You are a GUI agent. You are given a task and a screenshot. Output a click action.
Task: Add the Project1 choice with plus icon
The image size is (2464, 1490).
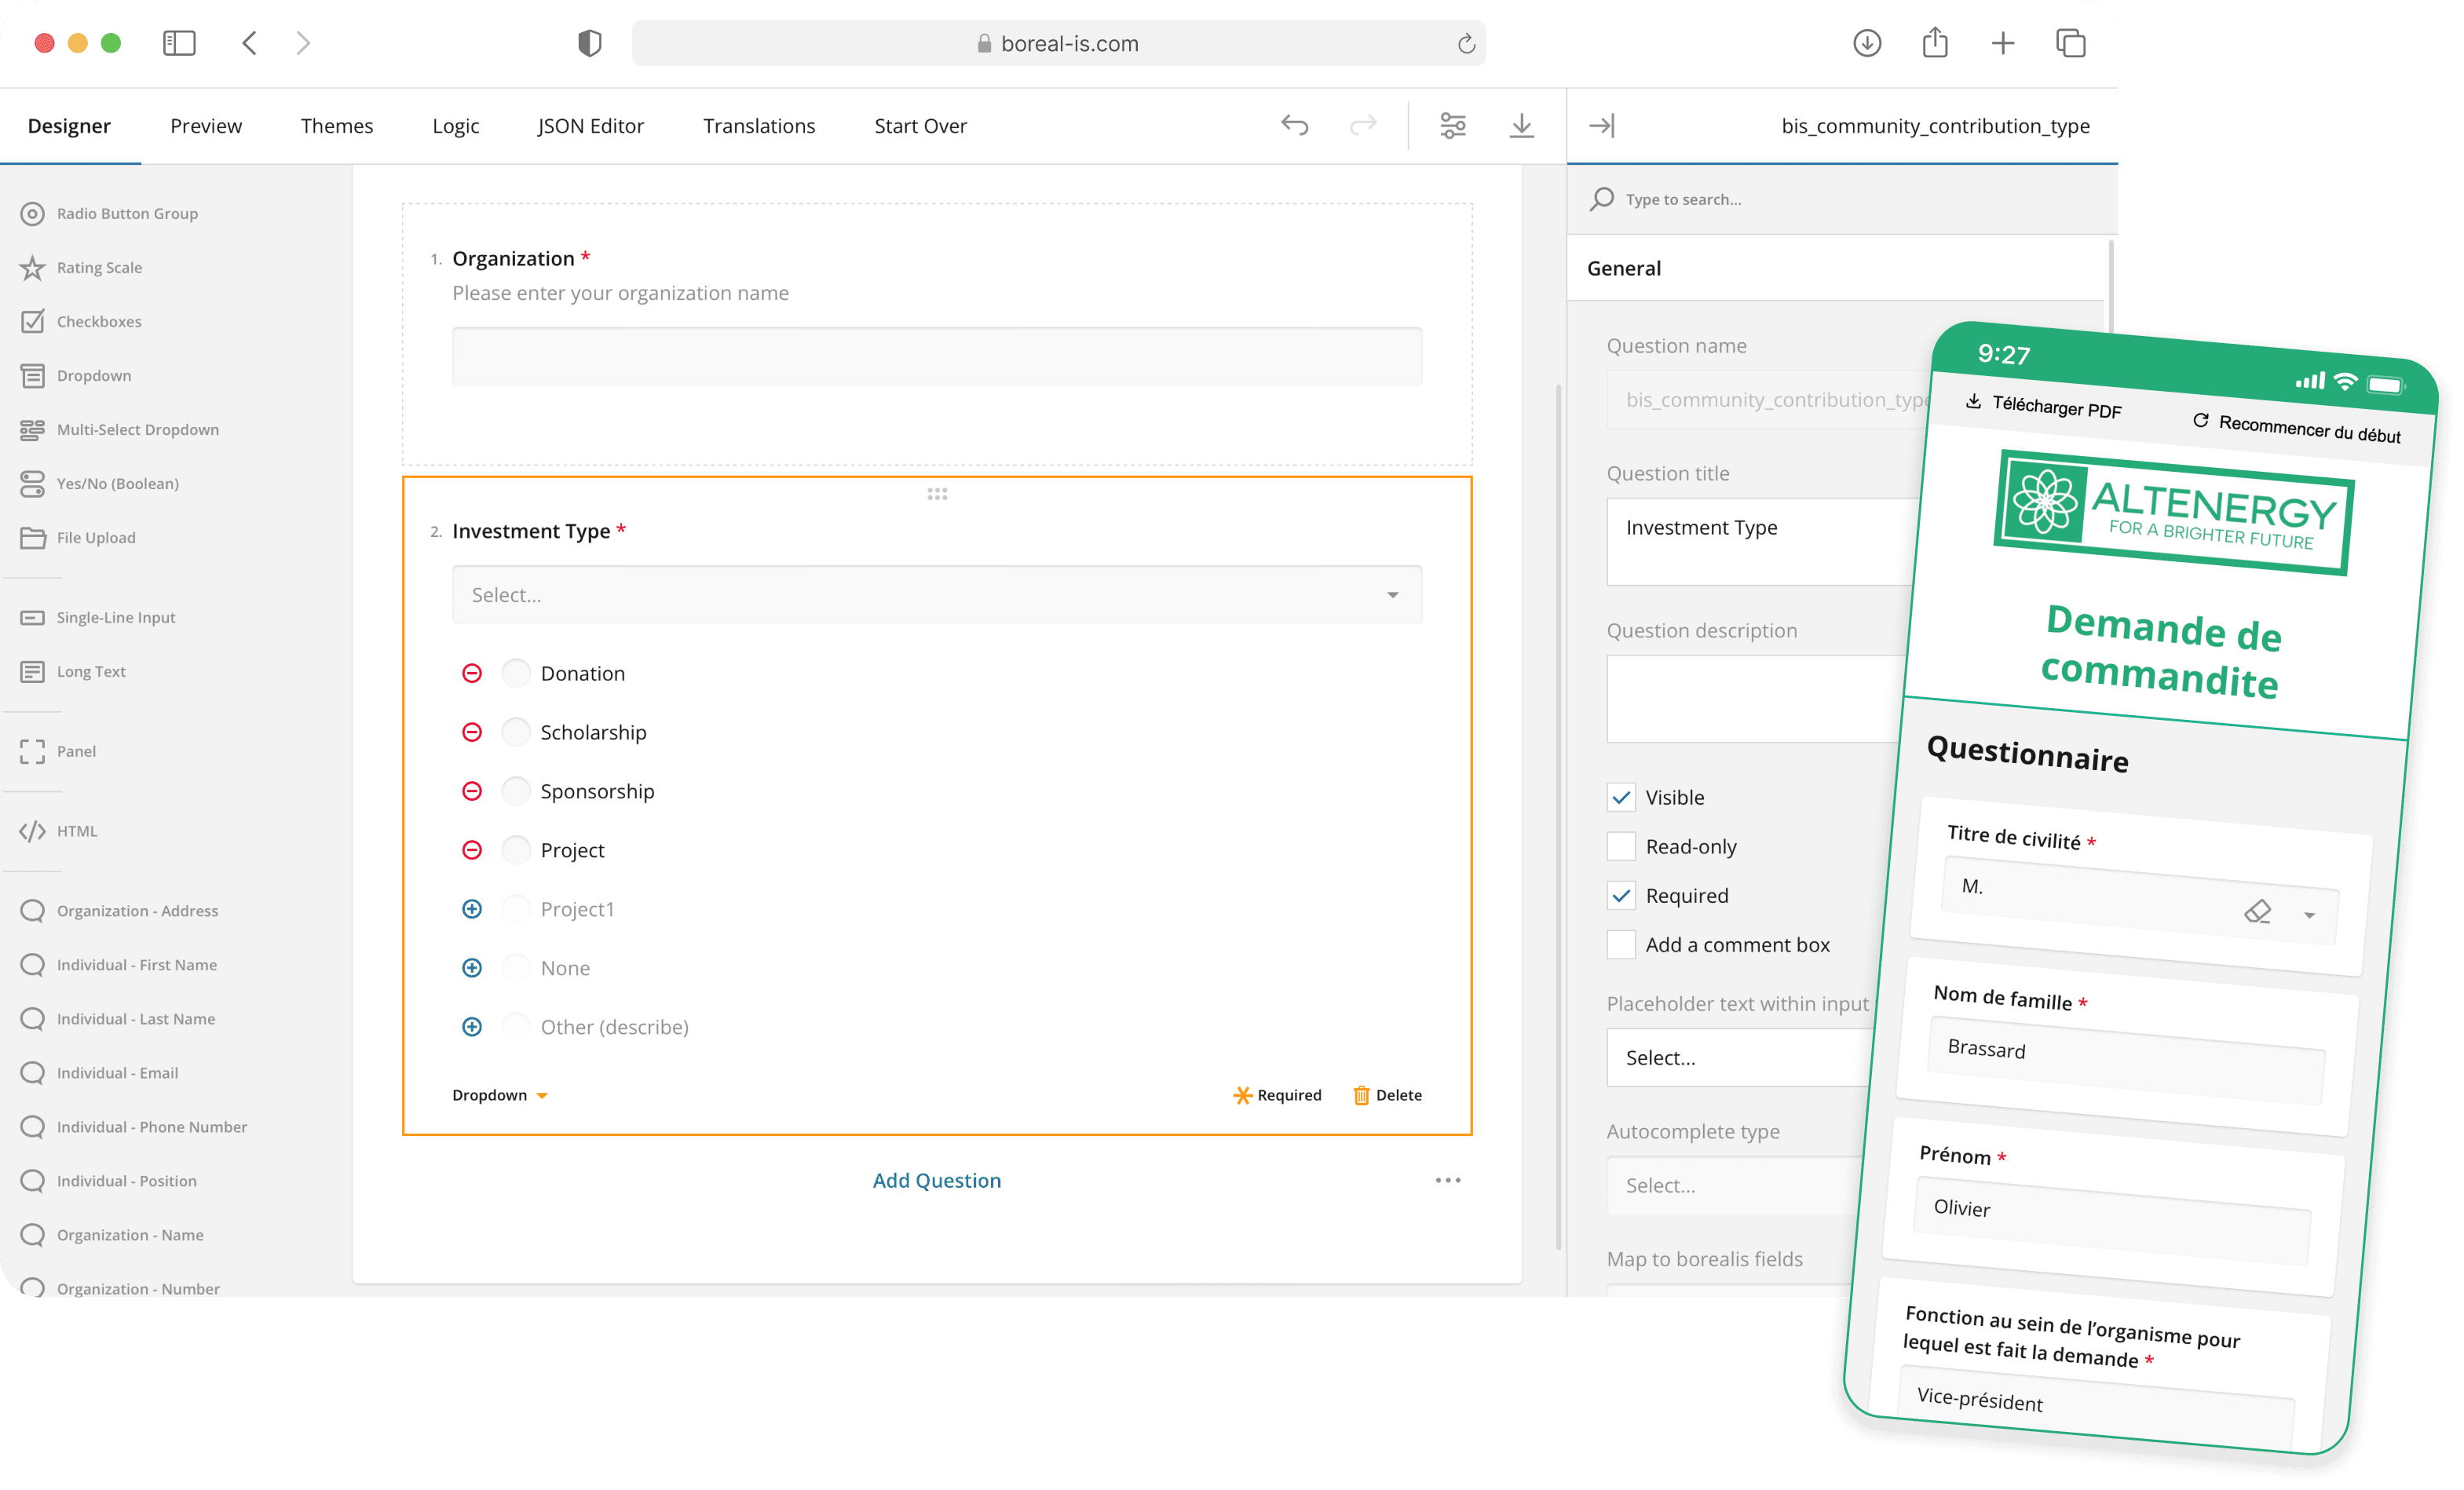[472, 909]
